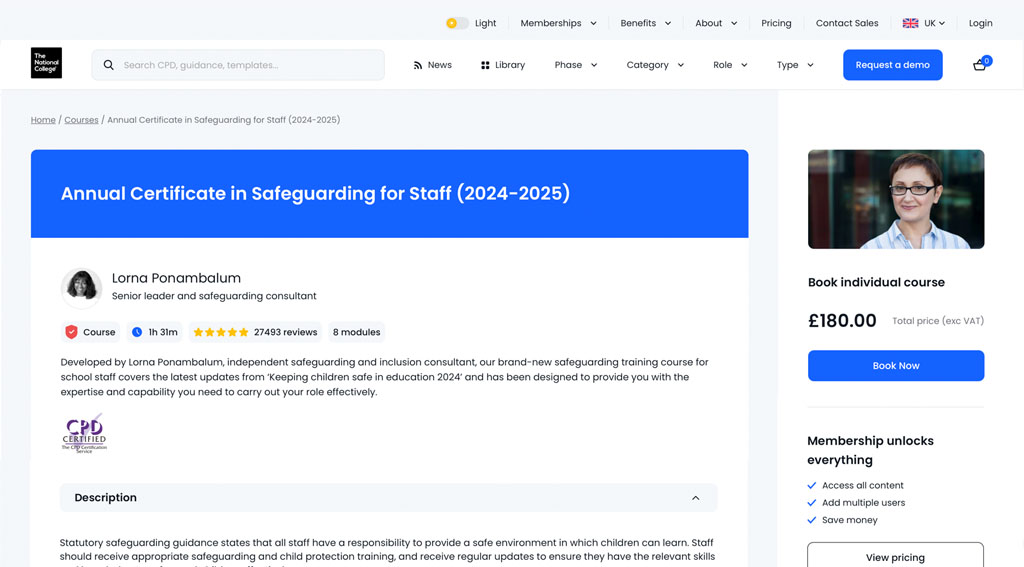The height and width of the screenshot is (567, 1024).
Task: Click the course title banner heading
Action: (x=315, y=193)
